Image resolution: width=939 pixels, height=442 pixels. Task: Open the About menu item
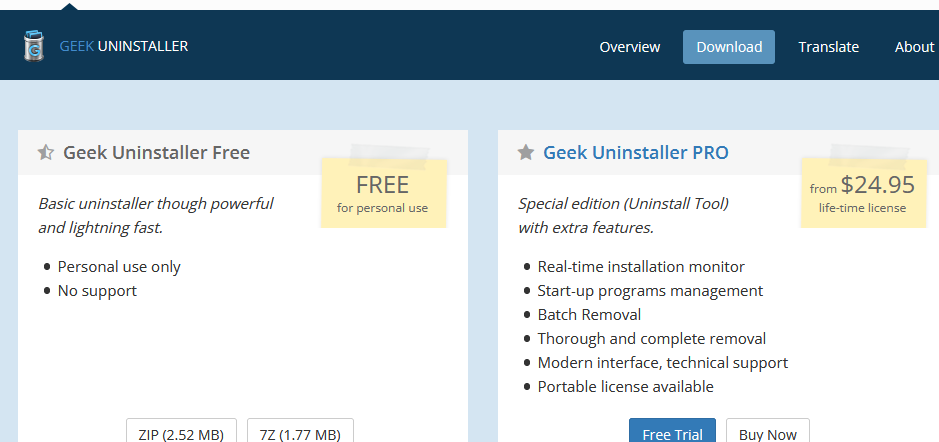pyautogui.click(x=914, y=47)
